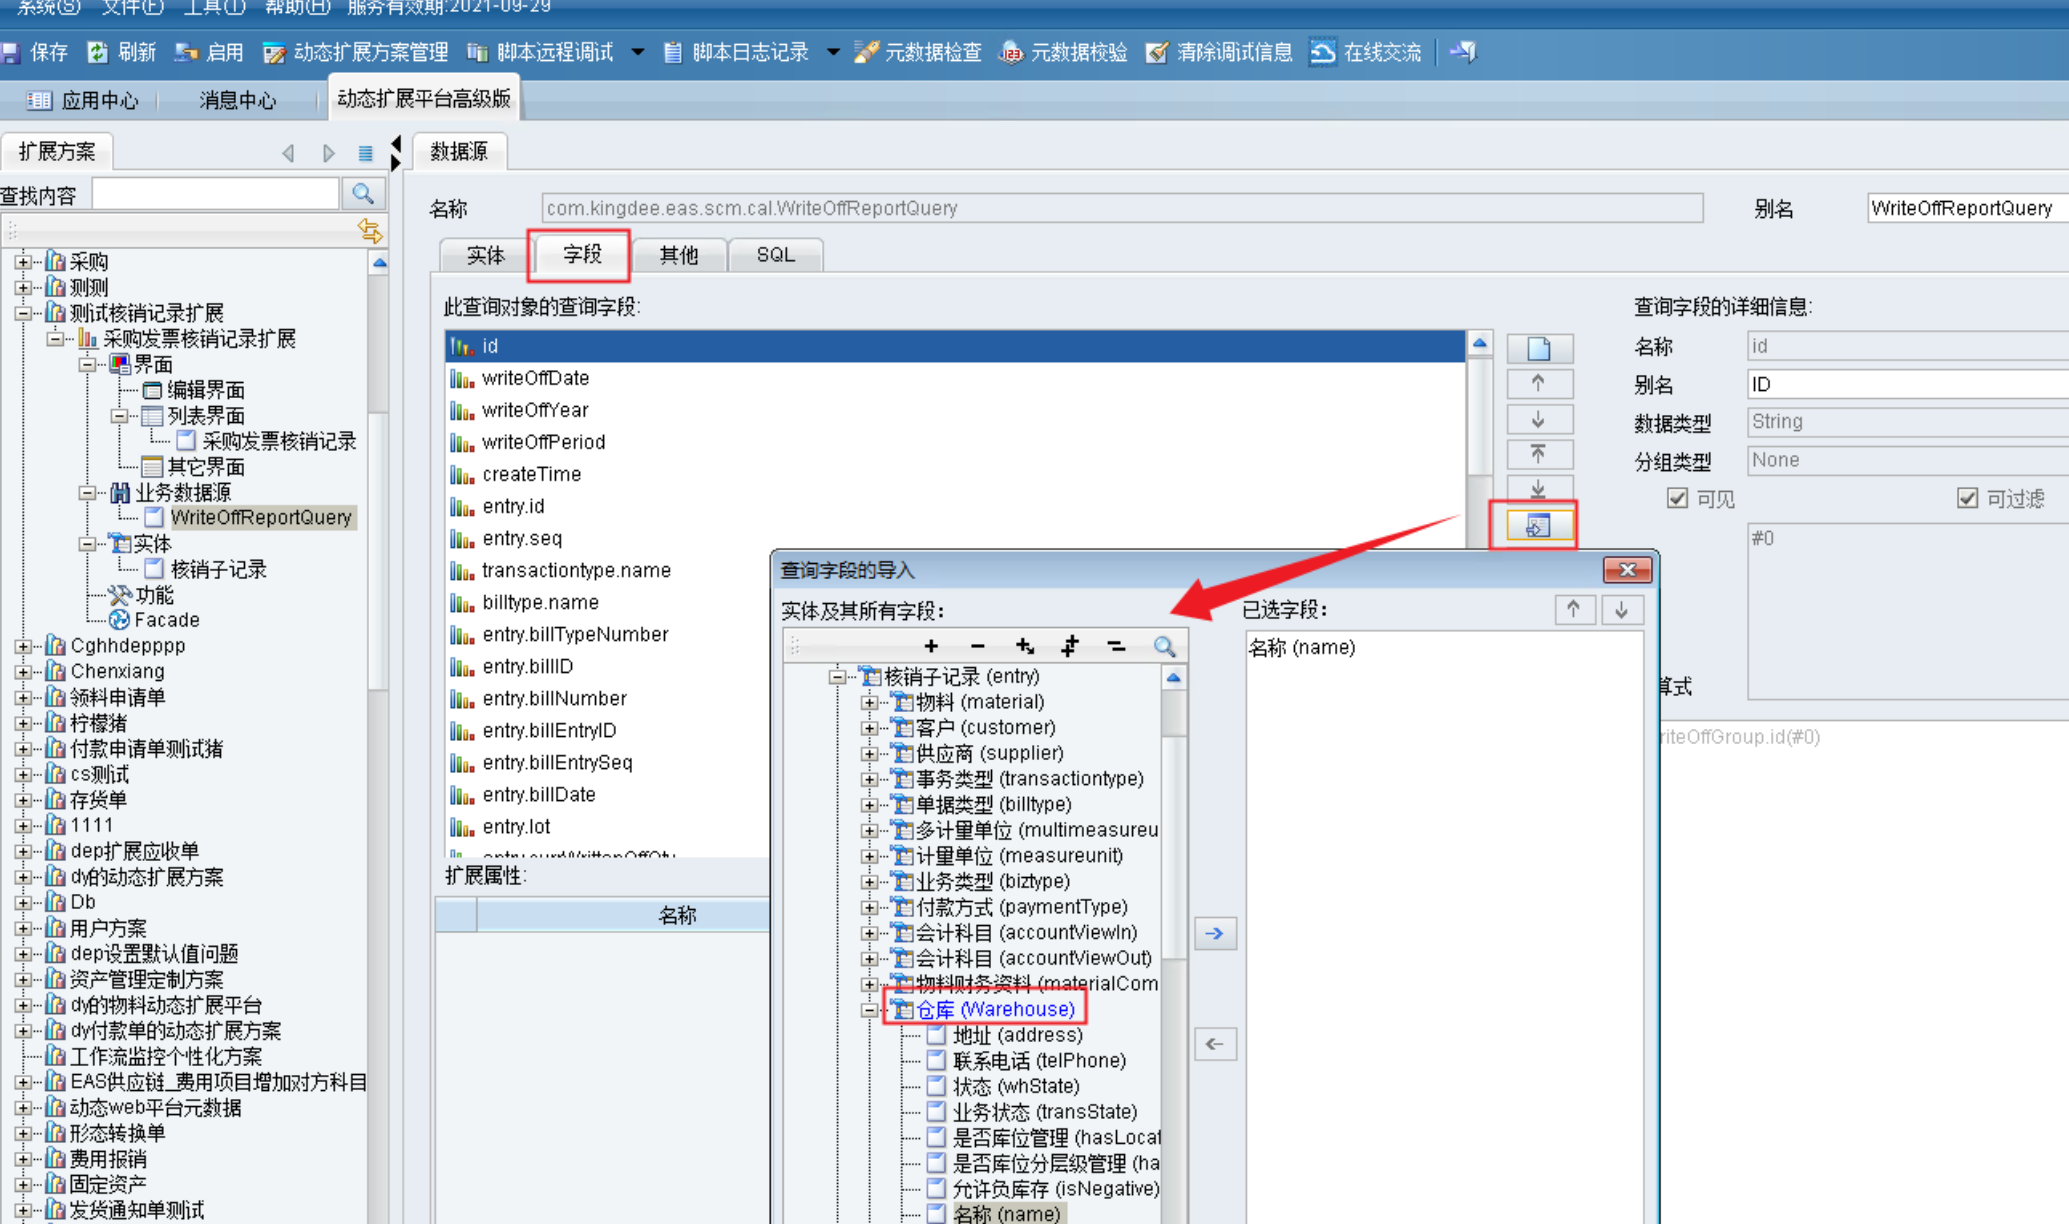Viewport: 2069px width, 1224px height.
Task: Click the right arrow add-field button
Action: pyautogui.click(x=1215, y=933)
